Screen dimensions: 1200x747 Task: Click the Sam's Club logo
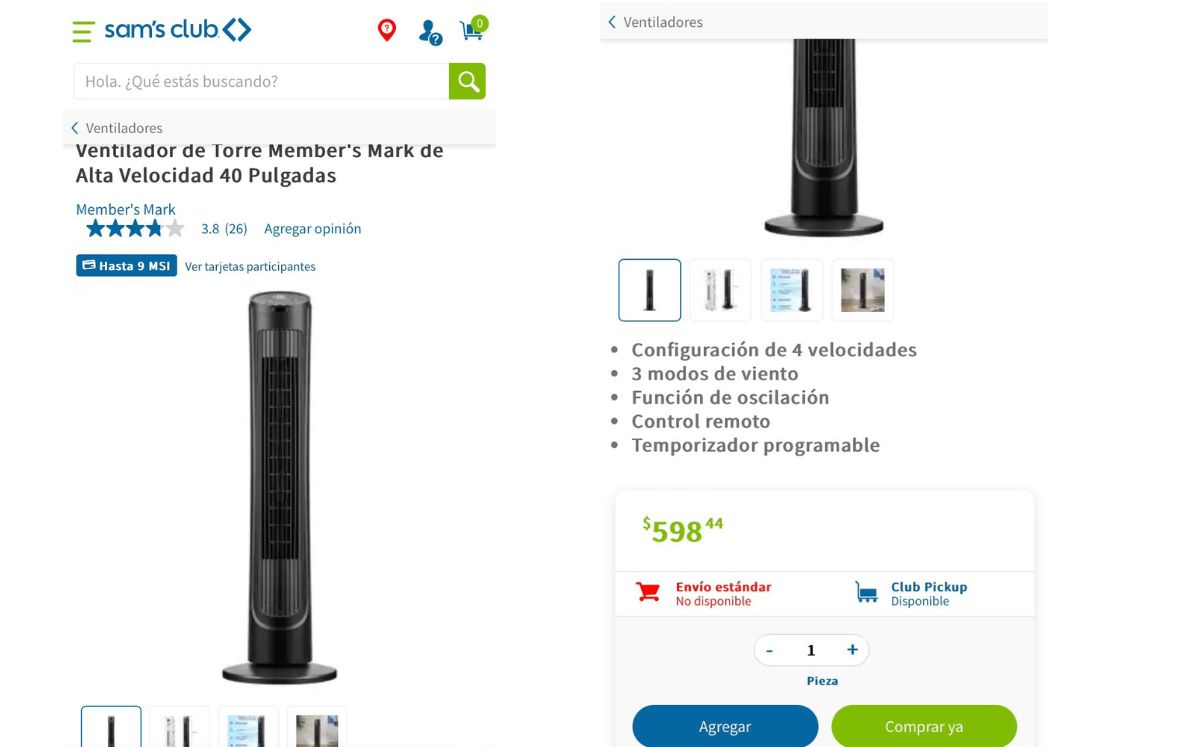(178, 30)
